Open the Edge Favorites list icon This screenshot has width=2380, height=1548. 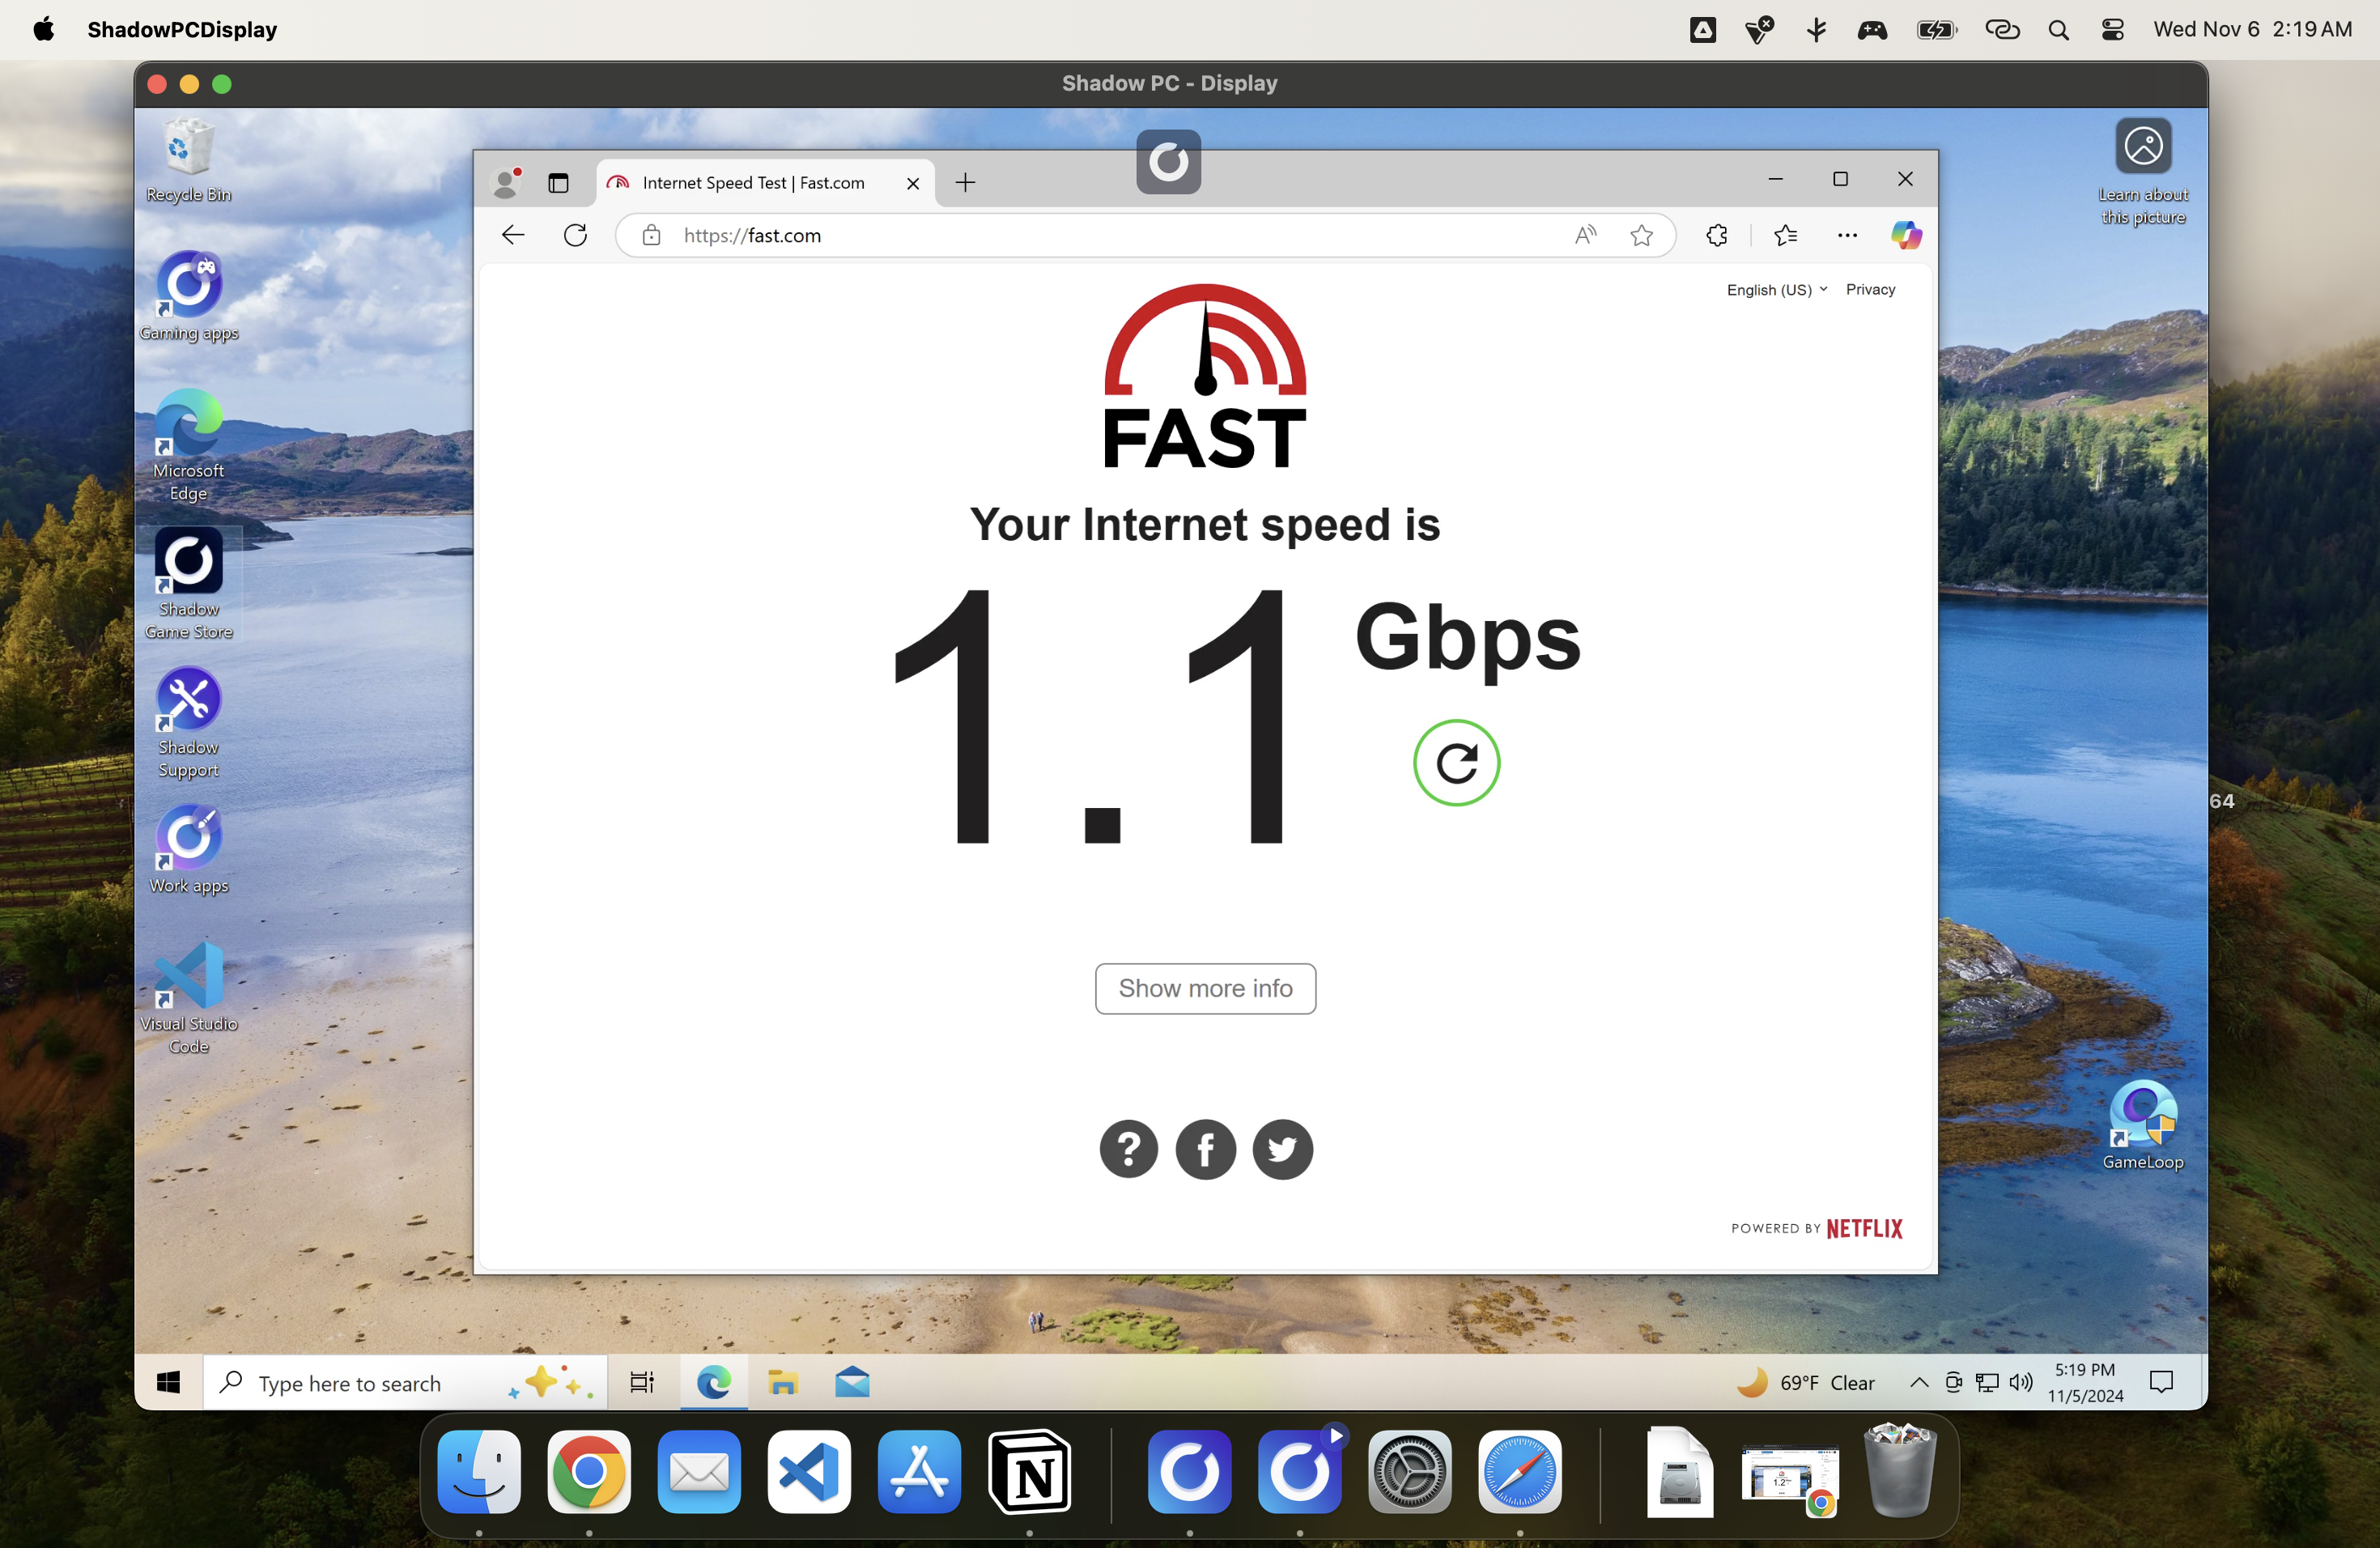click(1785, 235)
